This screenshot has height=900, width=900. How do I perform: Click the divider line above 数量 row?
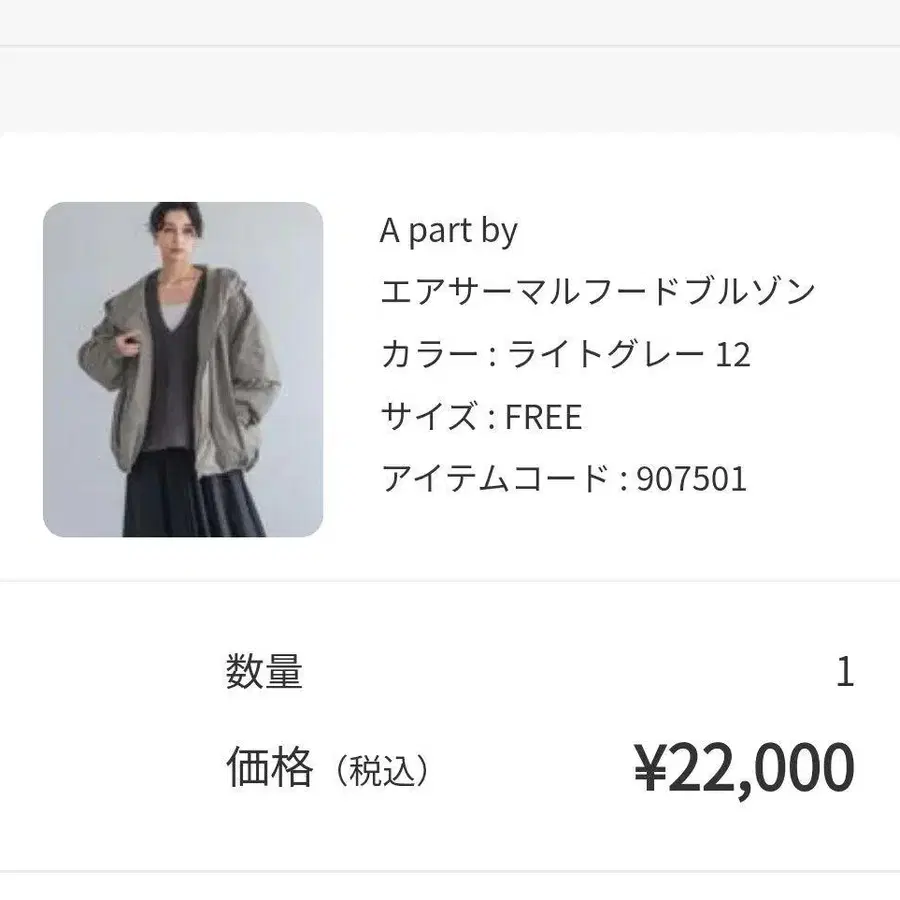(x=450, y=580)
